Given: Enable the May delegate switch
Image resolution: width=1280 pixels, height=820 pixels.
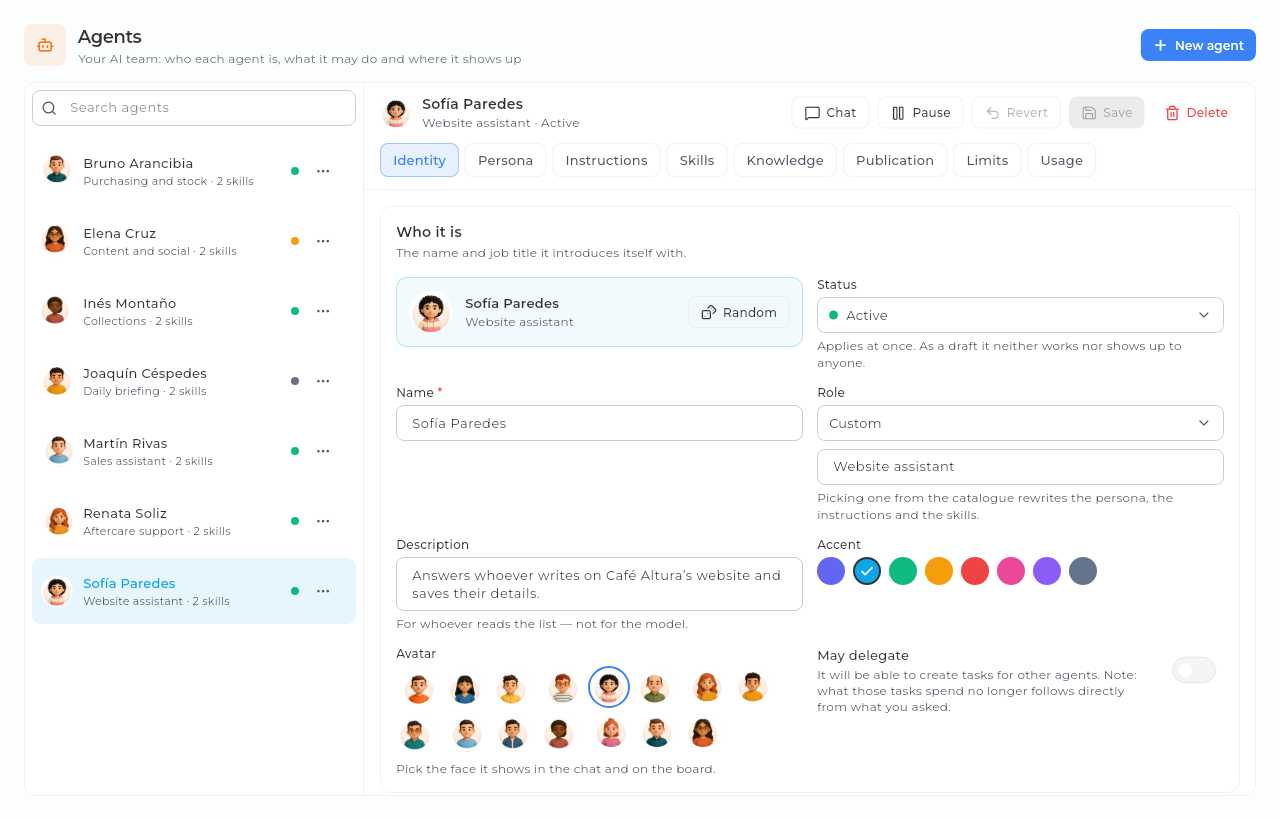Looking at the screenshot, I should click(1194, 670).
